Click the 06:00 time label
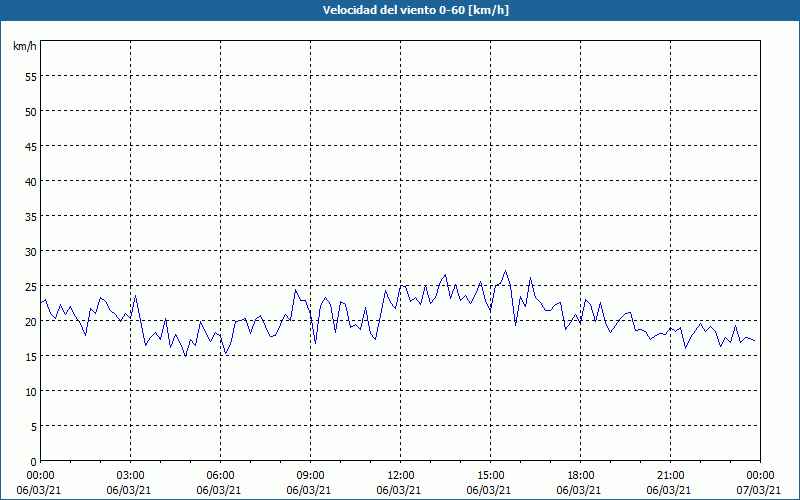This screenshot has height=500, width=800. [x=220, y=476]
